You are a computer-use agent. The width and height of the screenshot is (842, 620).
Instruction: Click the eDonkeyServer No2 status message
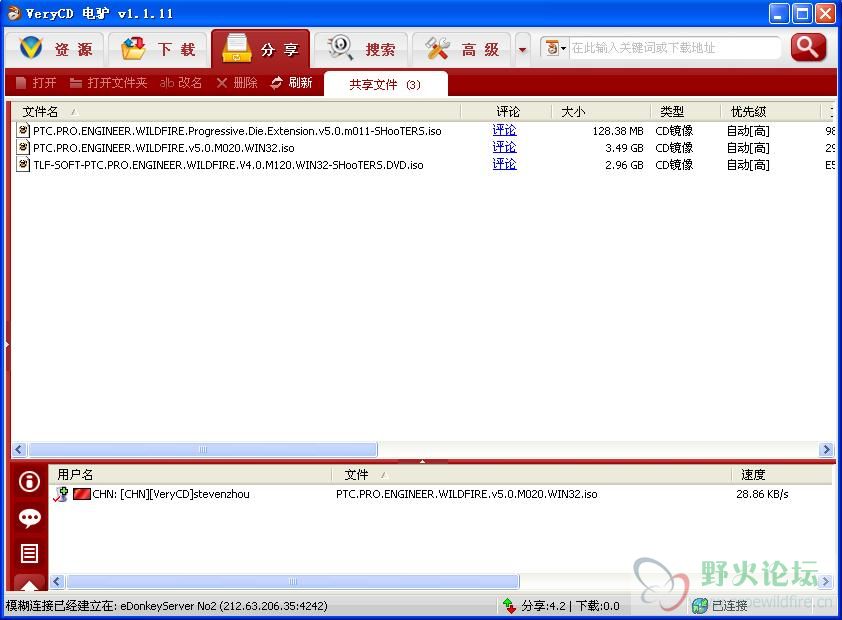(166, 606)
